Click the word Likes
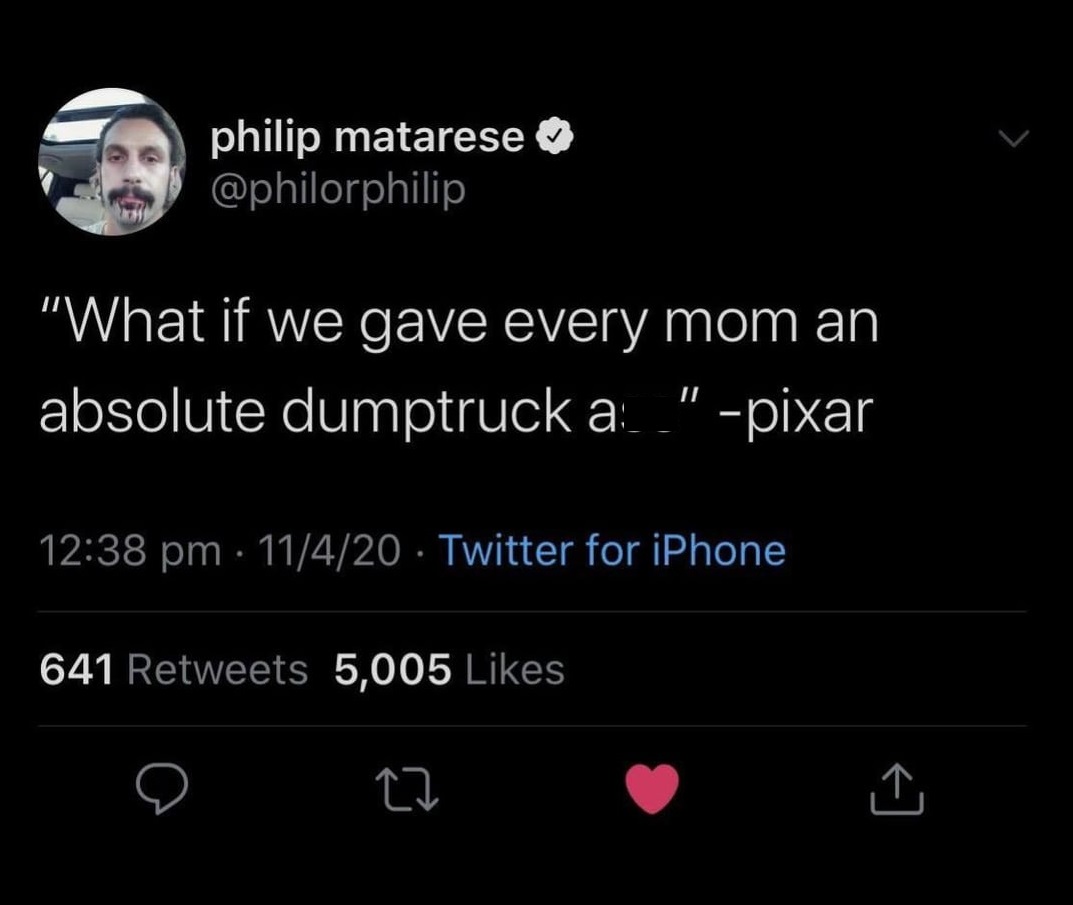Viewport: 1073px width, 905px height. 514,669
